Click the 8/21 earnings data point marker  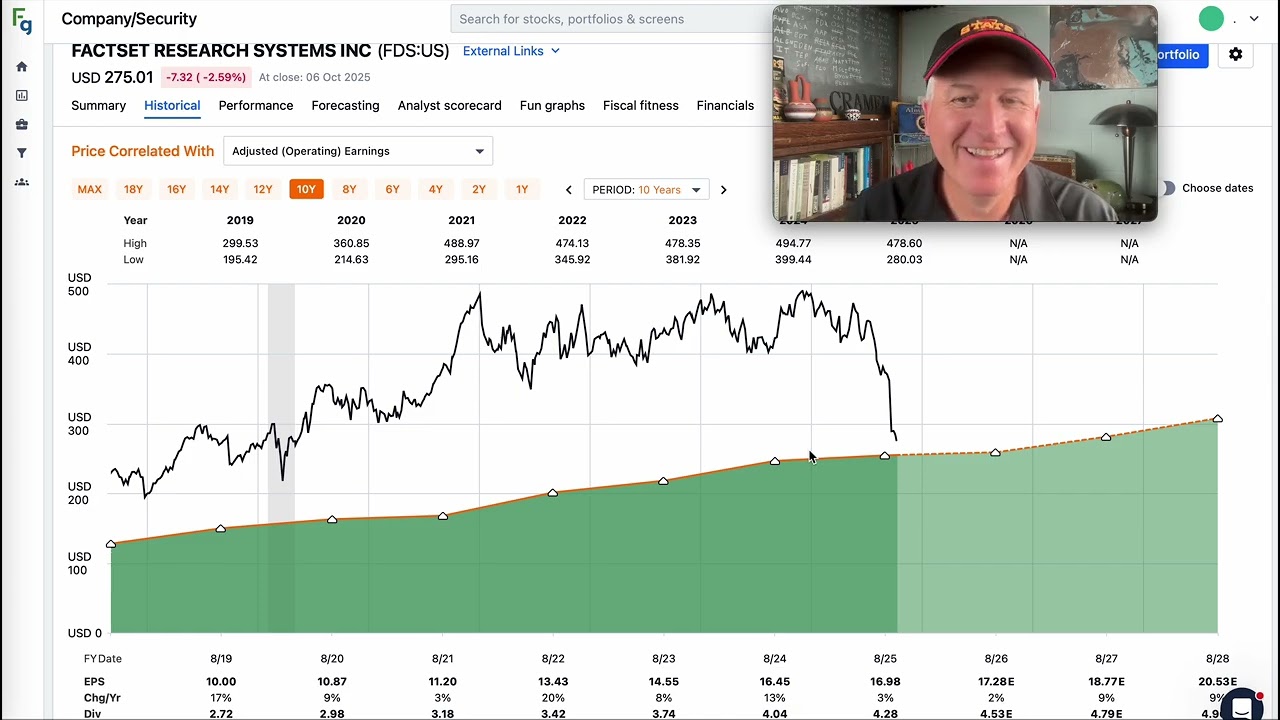(x=443, y=516)
